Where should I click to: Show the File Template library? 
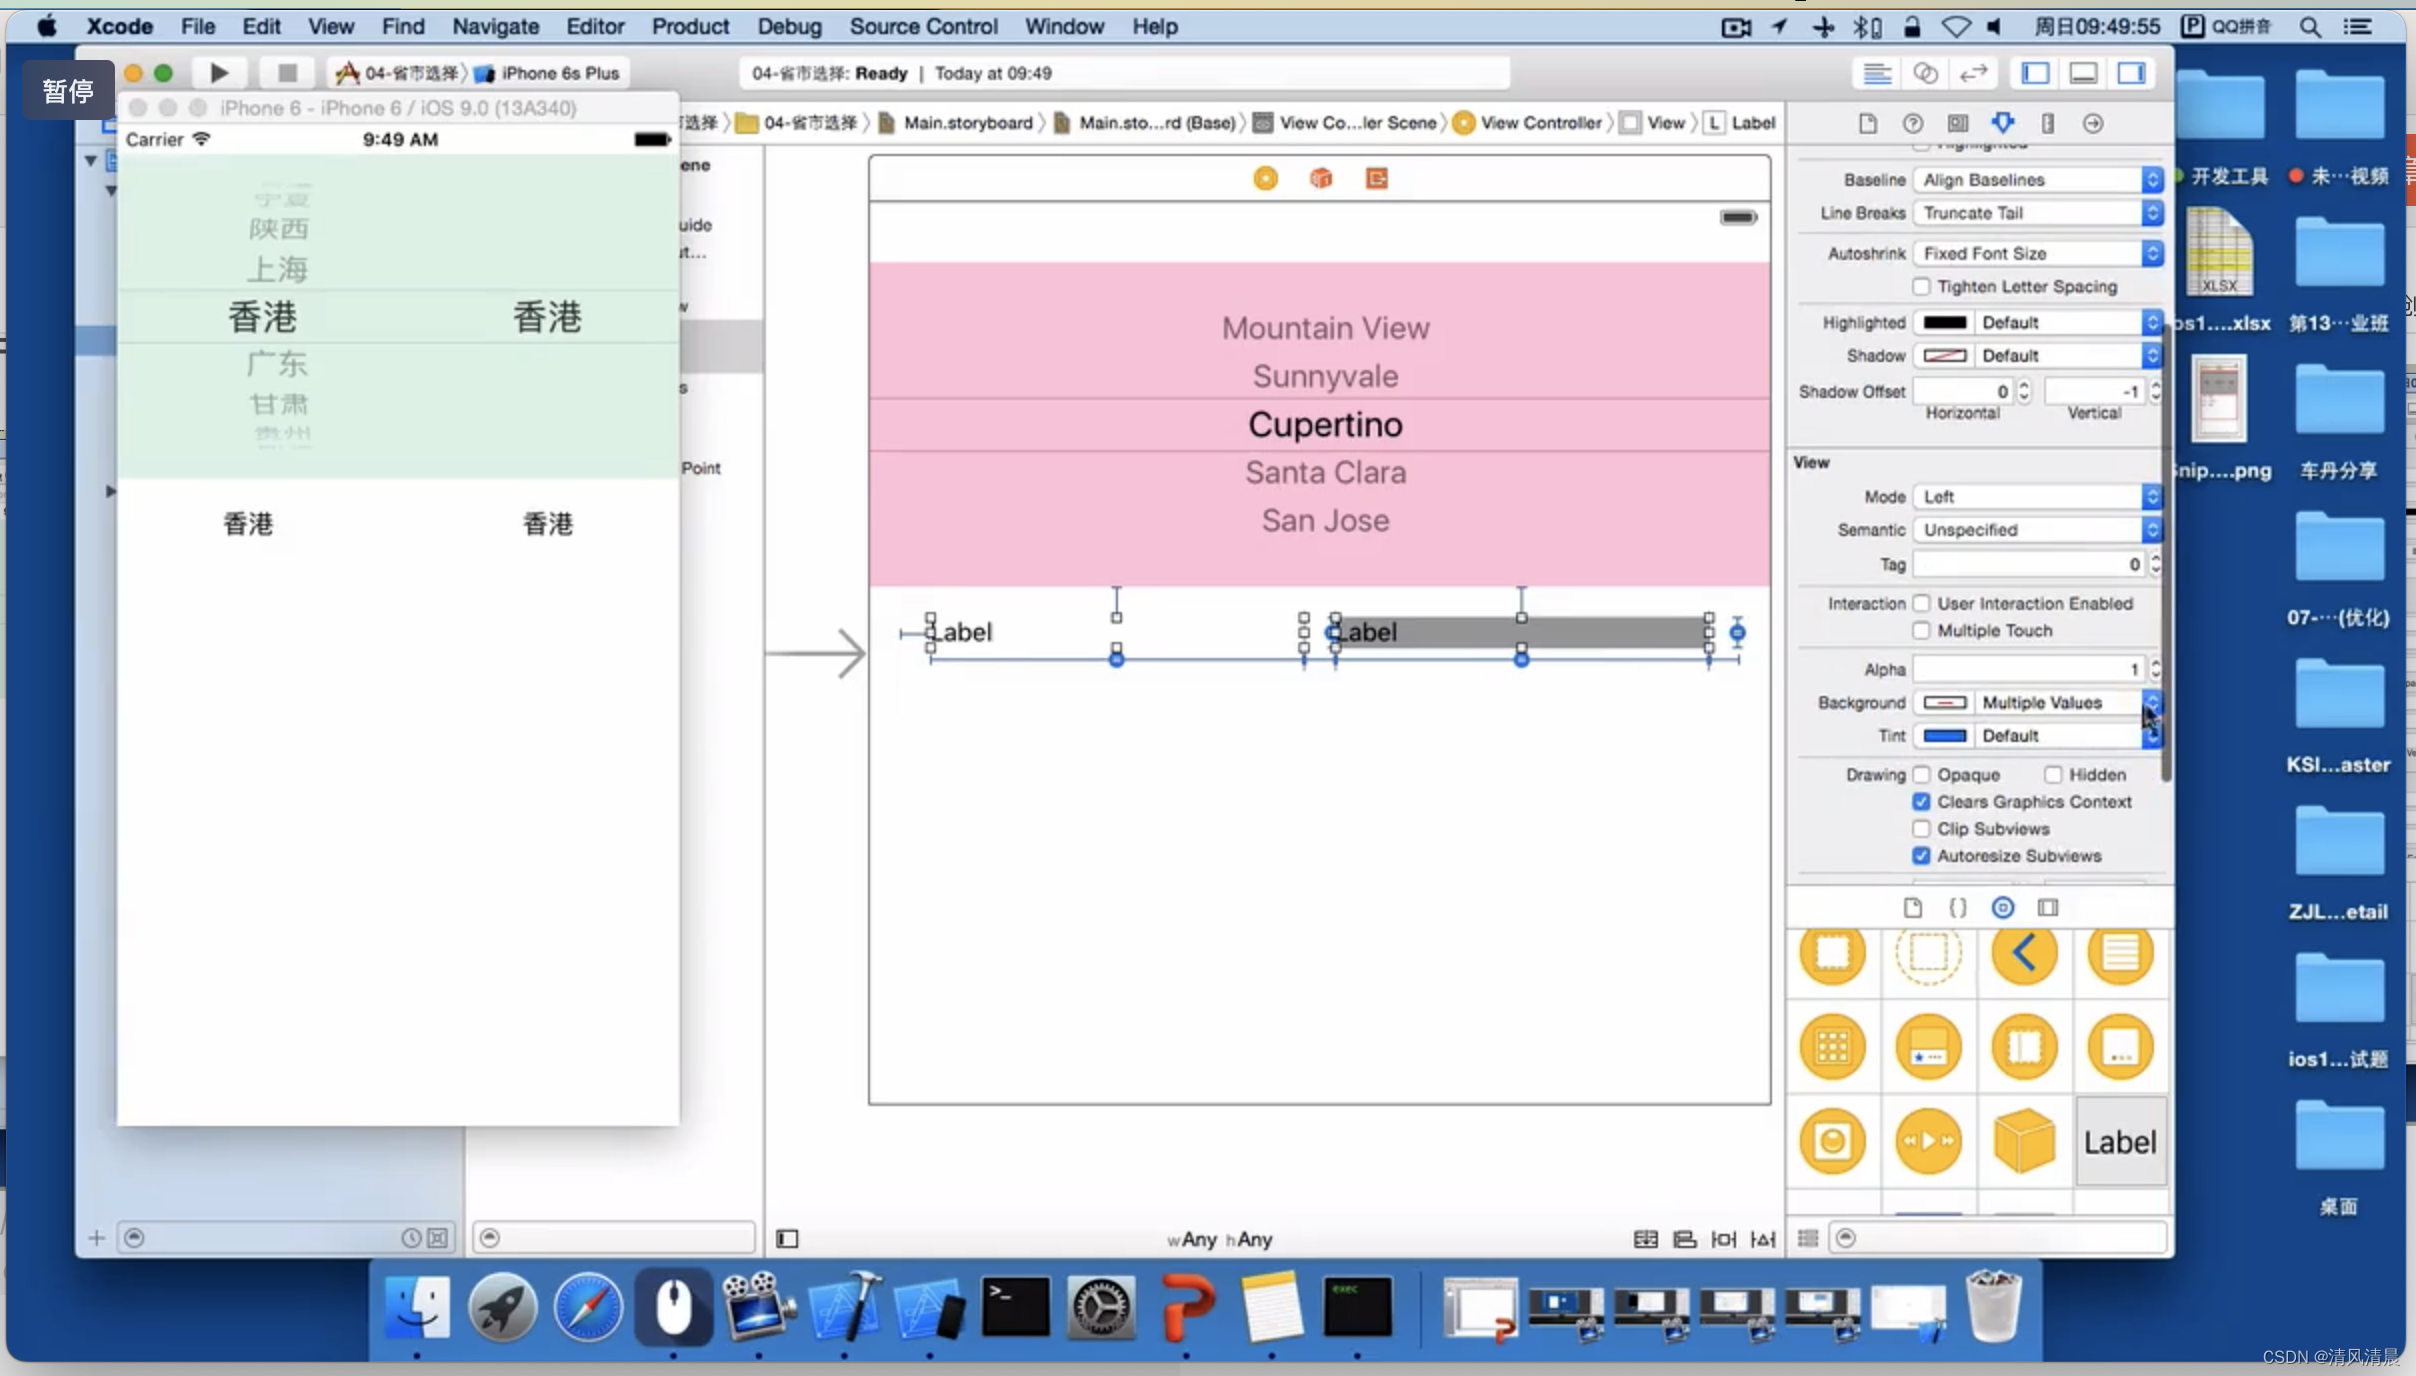coord(1912,907)
